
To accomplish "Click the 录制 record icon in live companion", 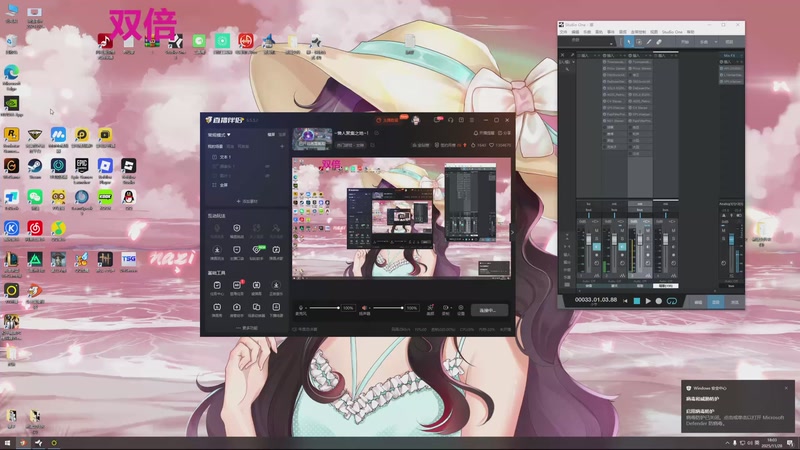I will coord(445,308).
